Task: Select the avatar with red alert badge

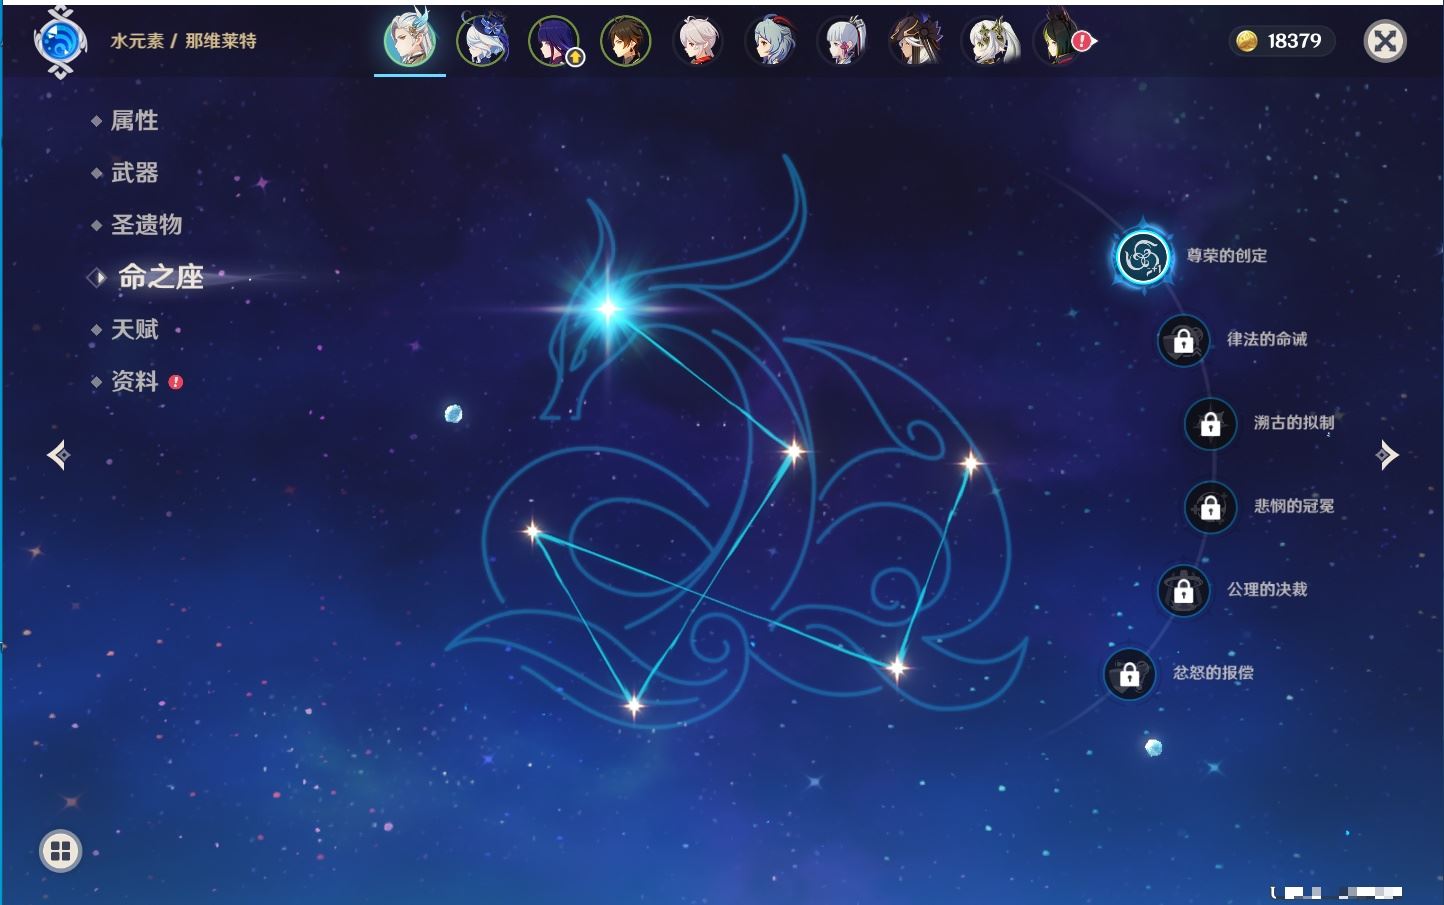Action: point(1060,41)
